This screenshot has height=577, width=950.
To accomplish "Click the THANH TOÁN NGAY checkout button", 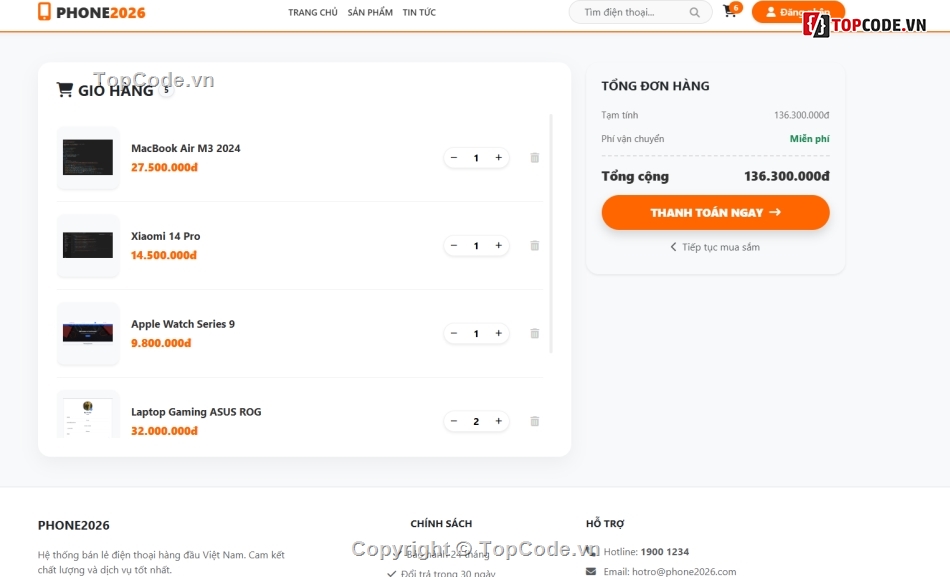I will point(715,212).
